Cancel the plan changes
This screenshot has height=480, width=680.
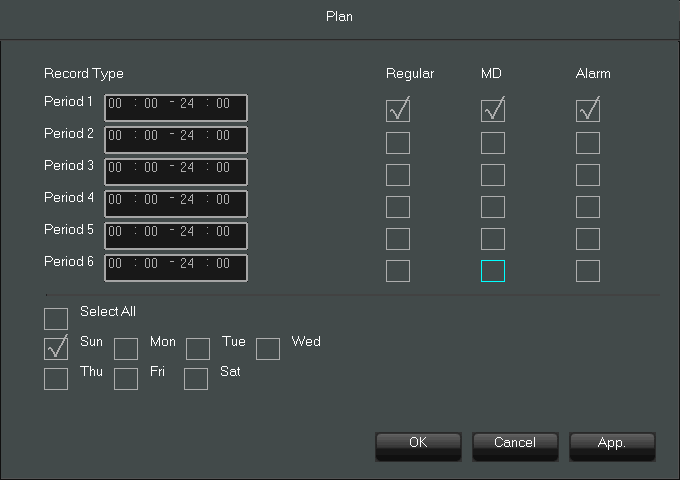click(515, 446)
